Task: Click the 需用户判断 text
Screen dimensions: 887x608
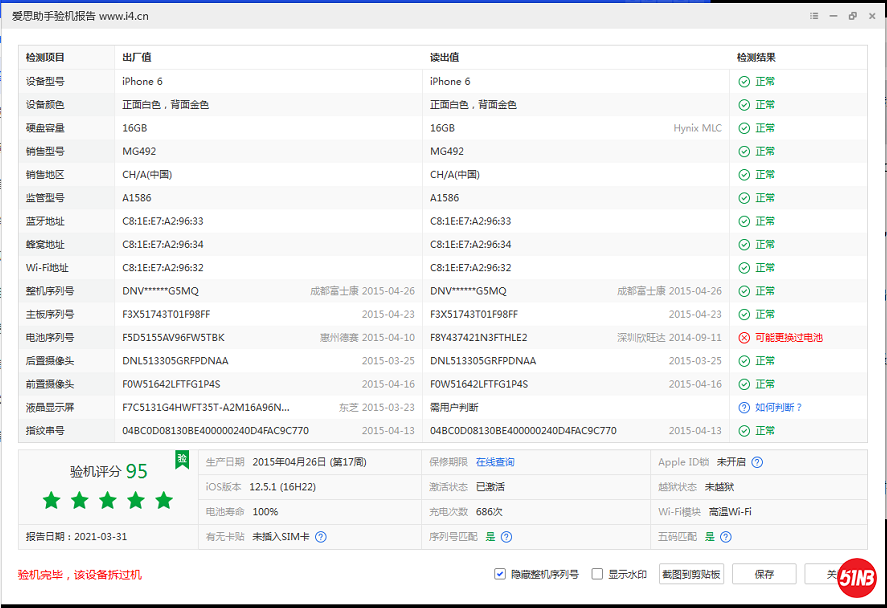Action: pos(454,407)
